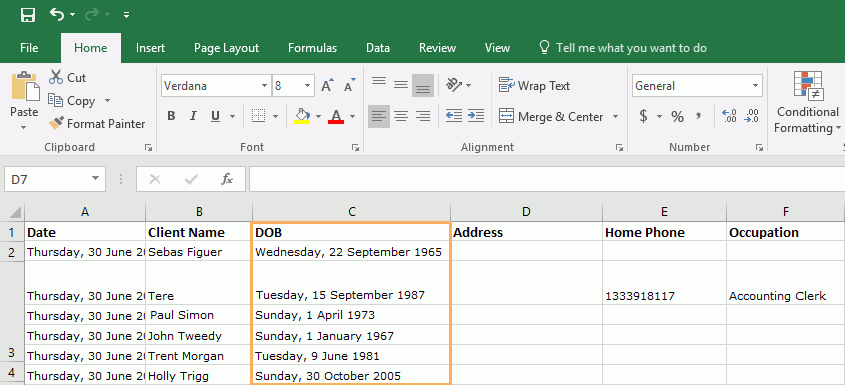Open Conditional Formatting menu
845x385 pixels.
click(x=807, y=102)
